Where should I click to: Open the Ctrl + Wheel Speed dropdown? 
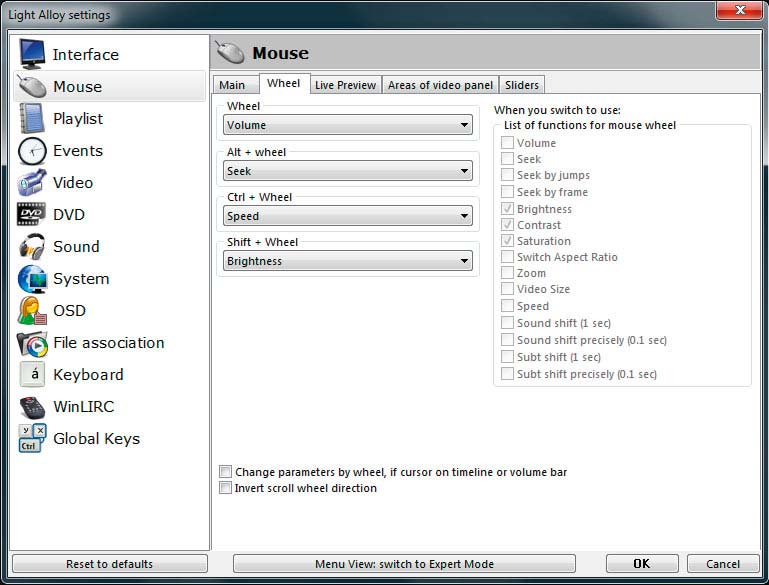coord(348,216)
